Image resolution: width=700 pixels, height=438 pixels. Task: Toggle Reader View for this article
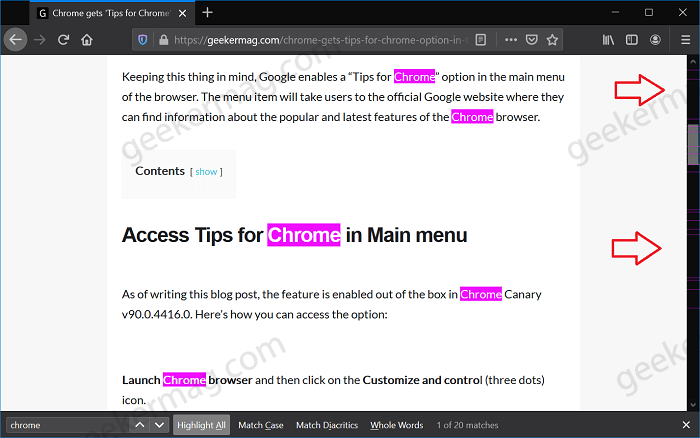tap(481, 40)
